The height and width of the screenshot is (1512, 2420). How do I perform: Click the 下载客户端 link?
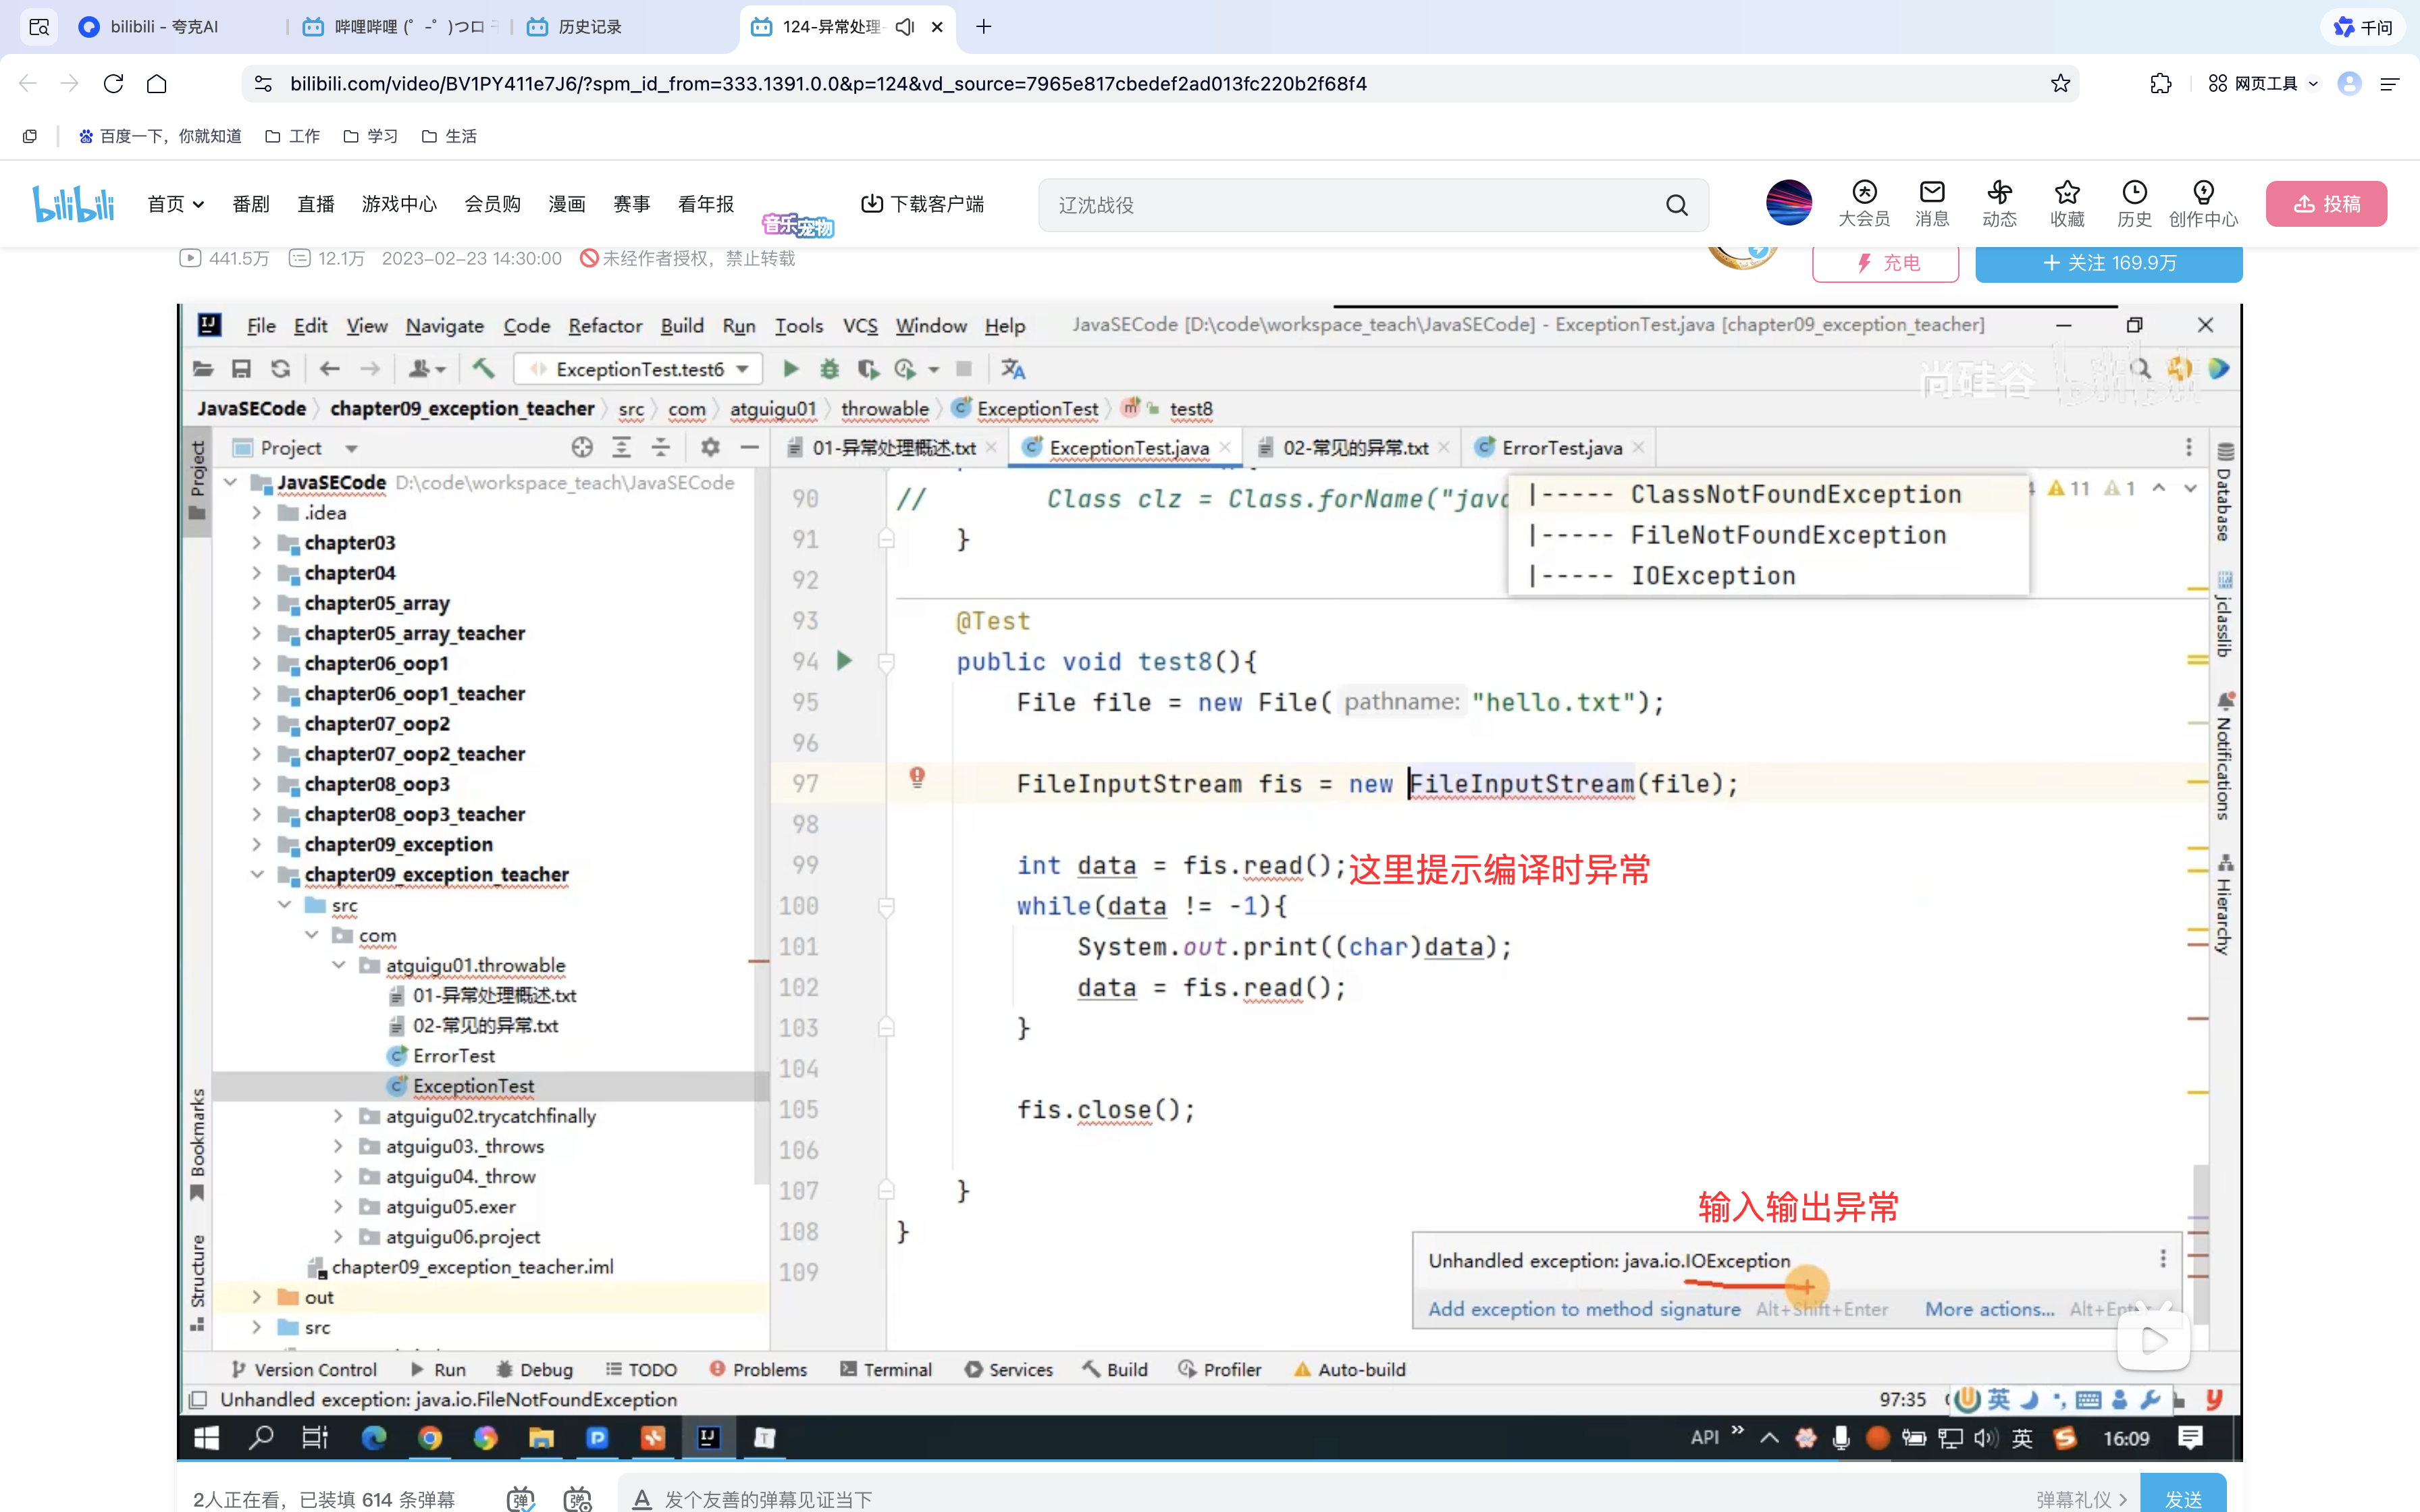922,204
